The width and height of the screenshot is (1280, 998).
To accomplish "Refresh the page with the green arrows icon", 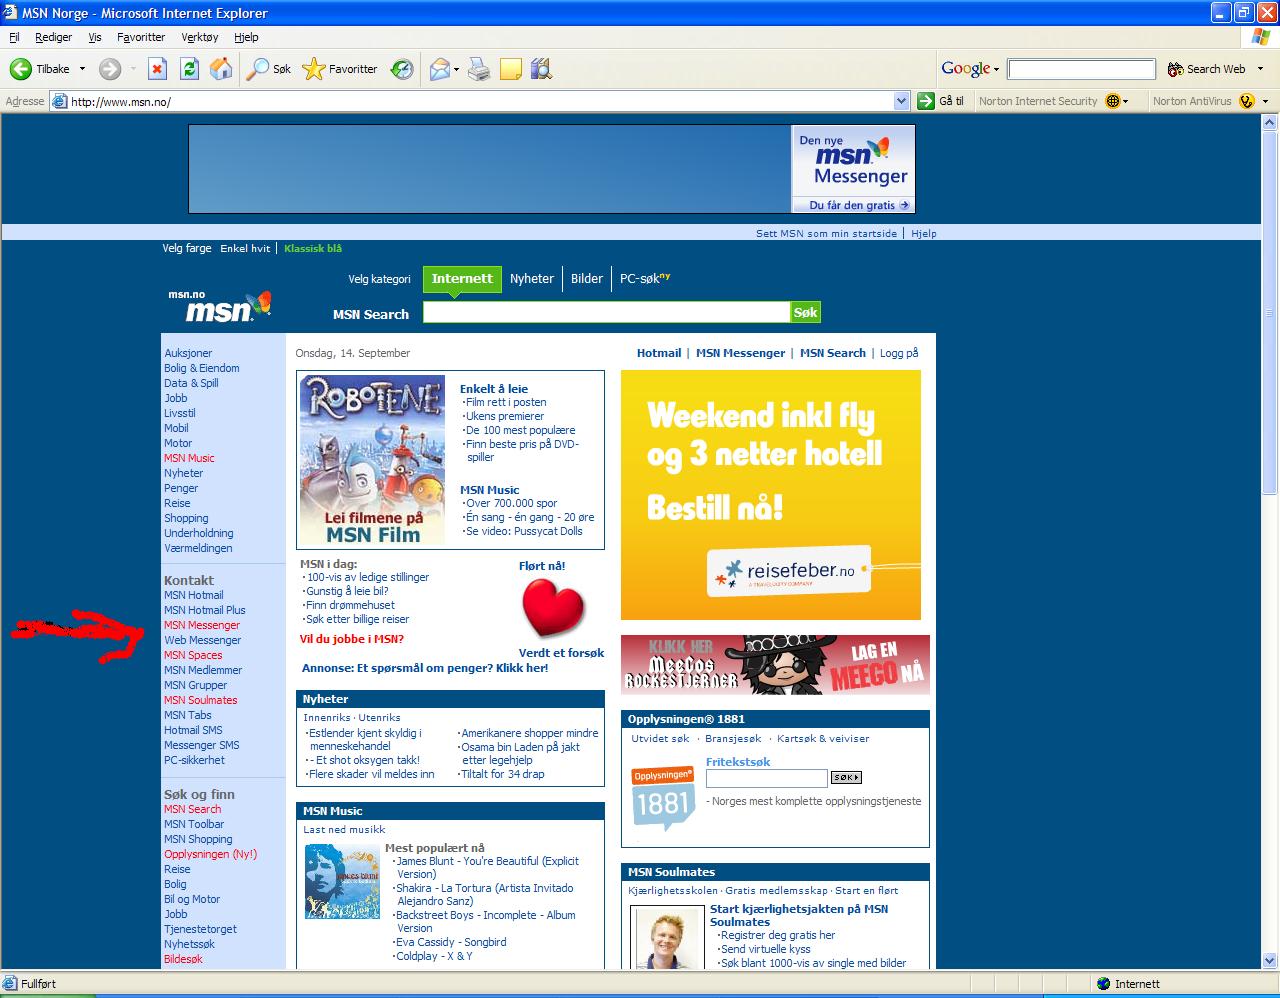I will (x=189, y=69).
